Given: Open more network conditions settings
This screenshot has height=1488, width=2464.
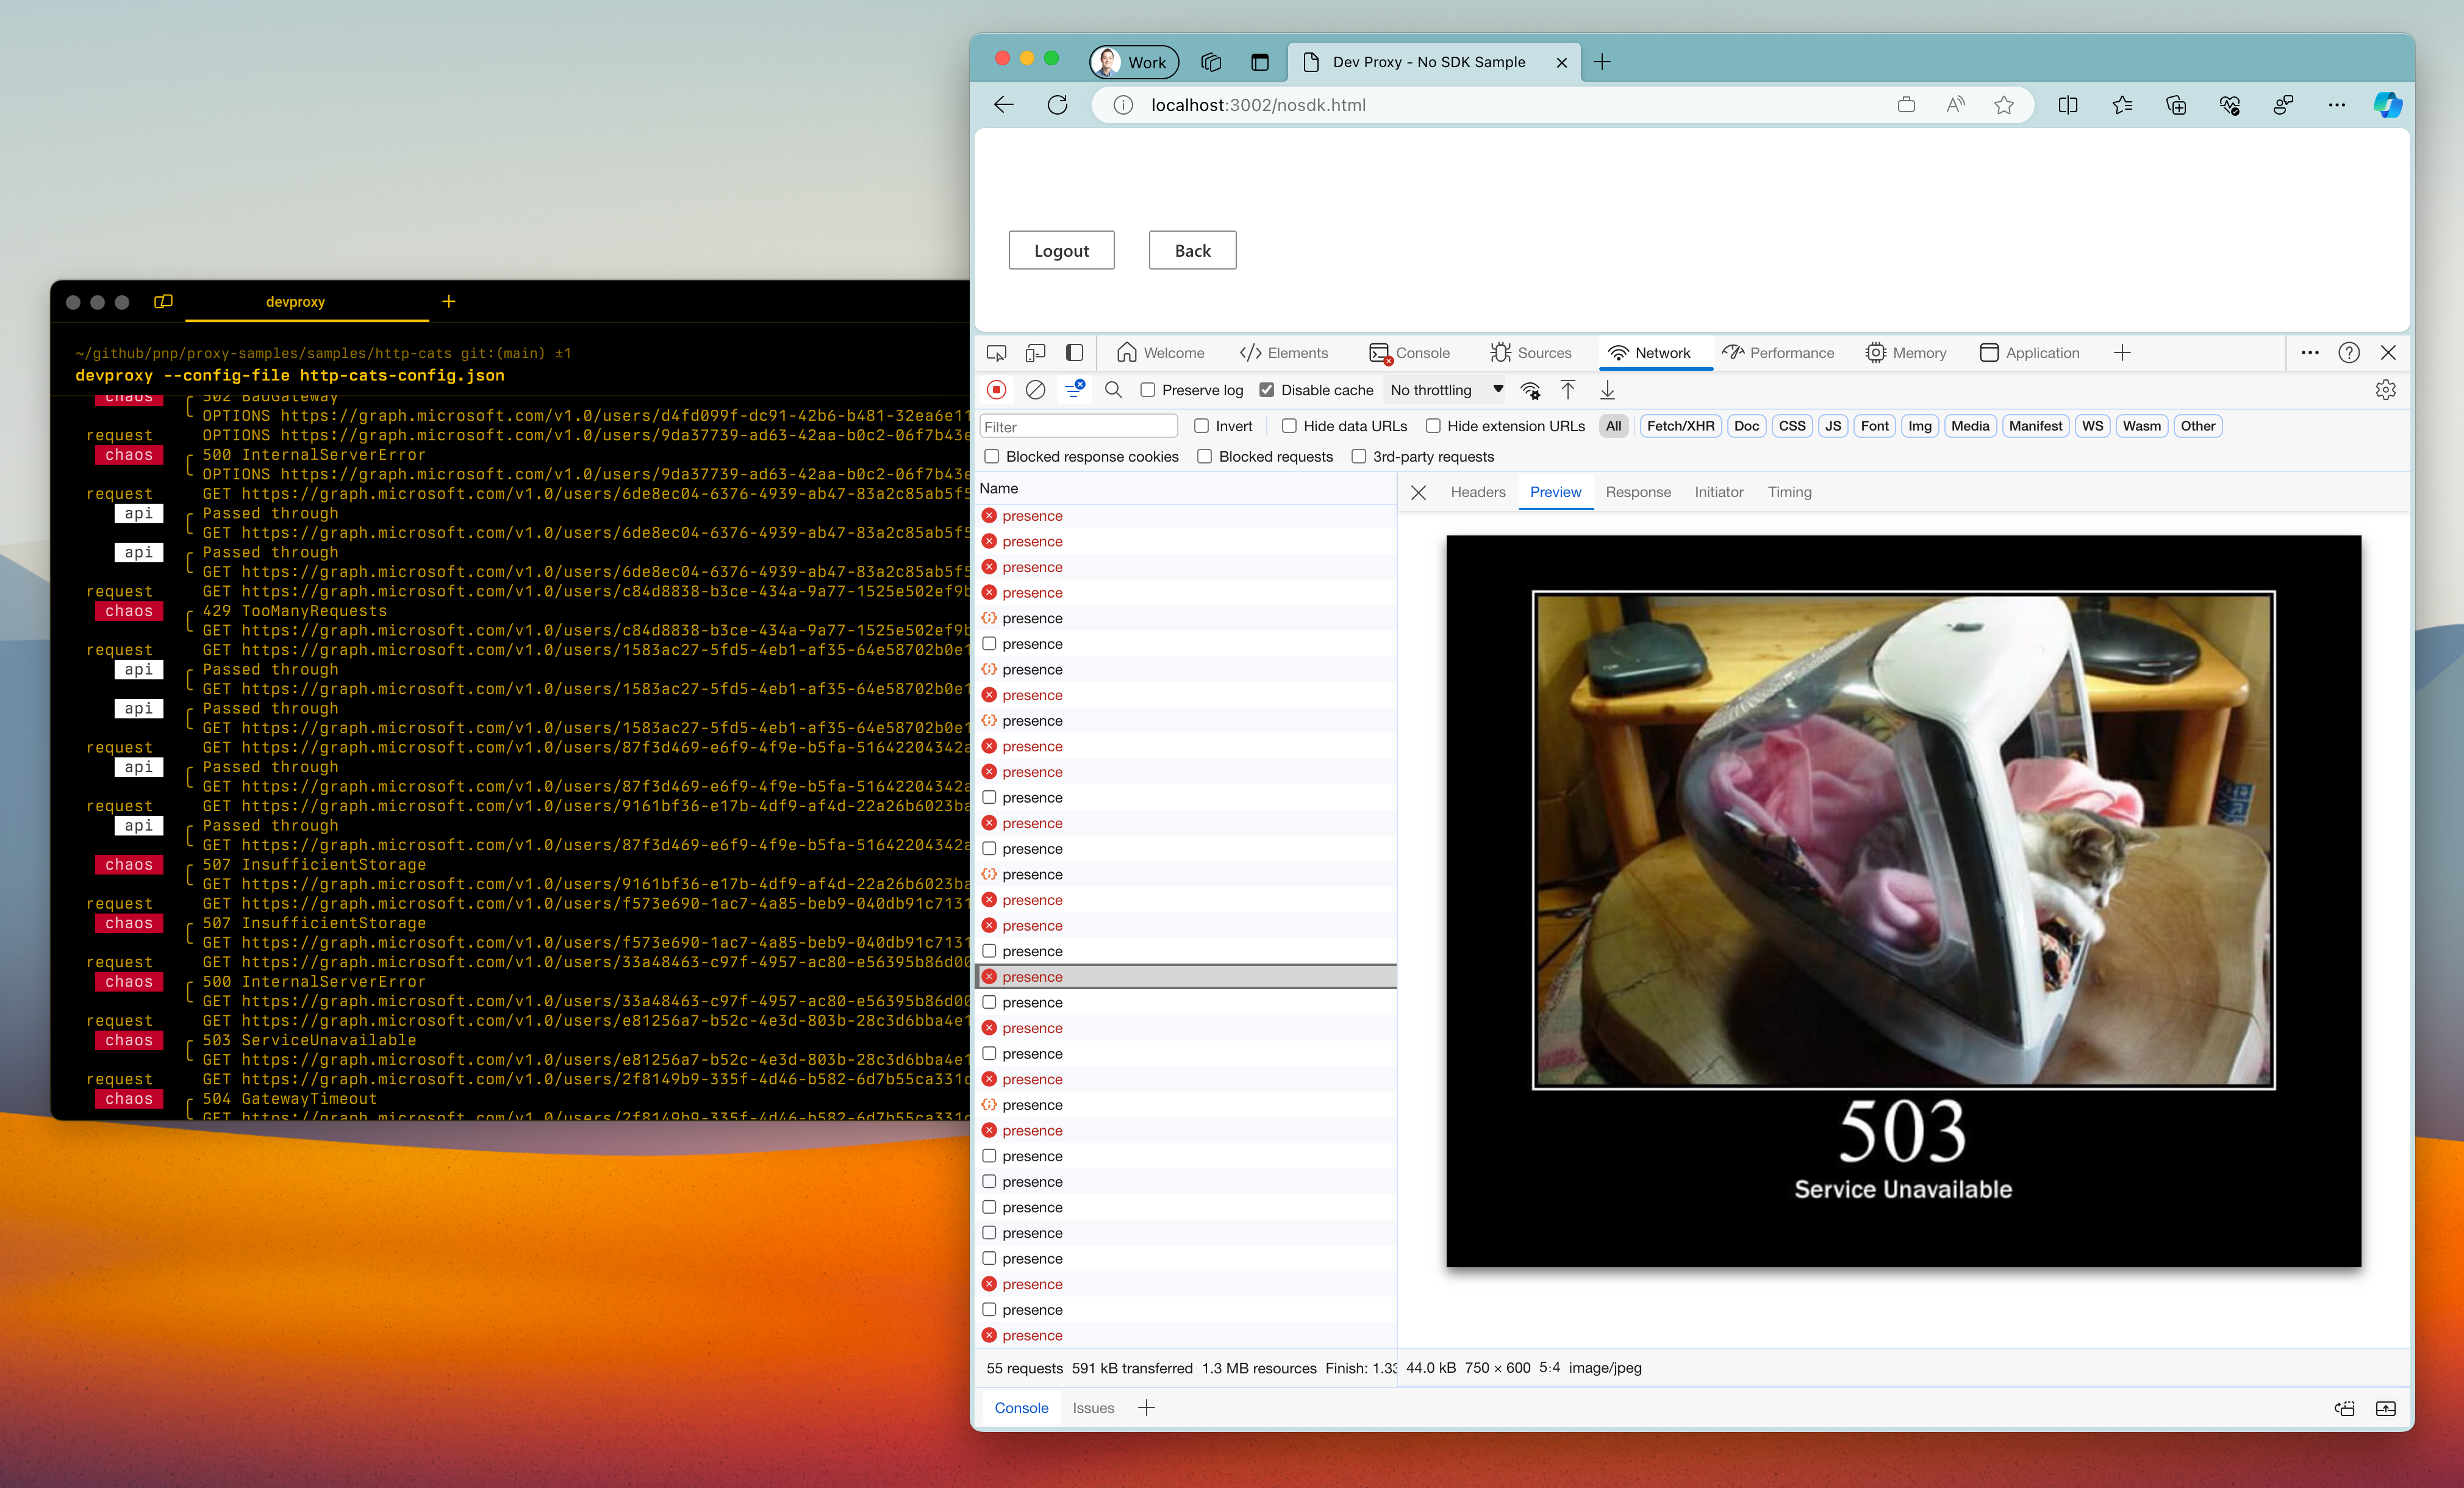Looking at the screenshot, I should (1530, 390).
